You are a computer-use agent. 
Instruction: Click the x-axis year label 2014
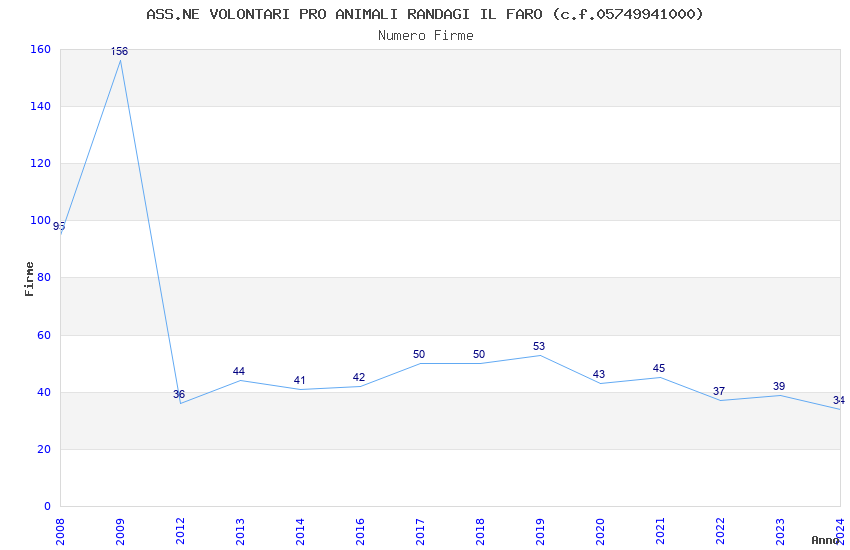pos(300,532)
